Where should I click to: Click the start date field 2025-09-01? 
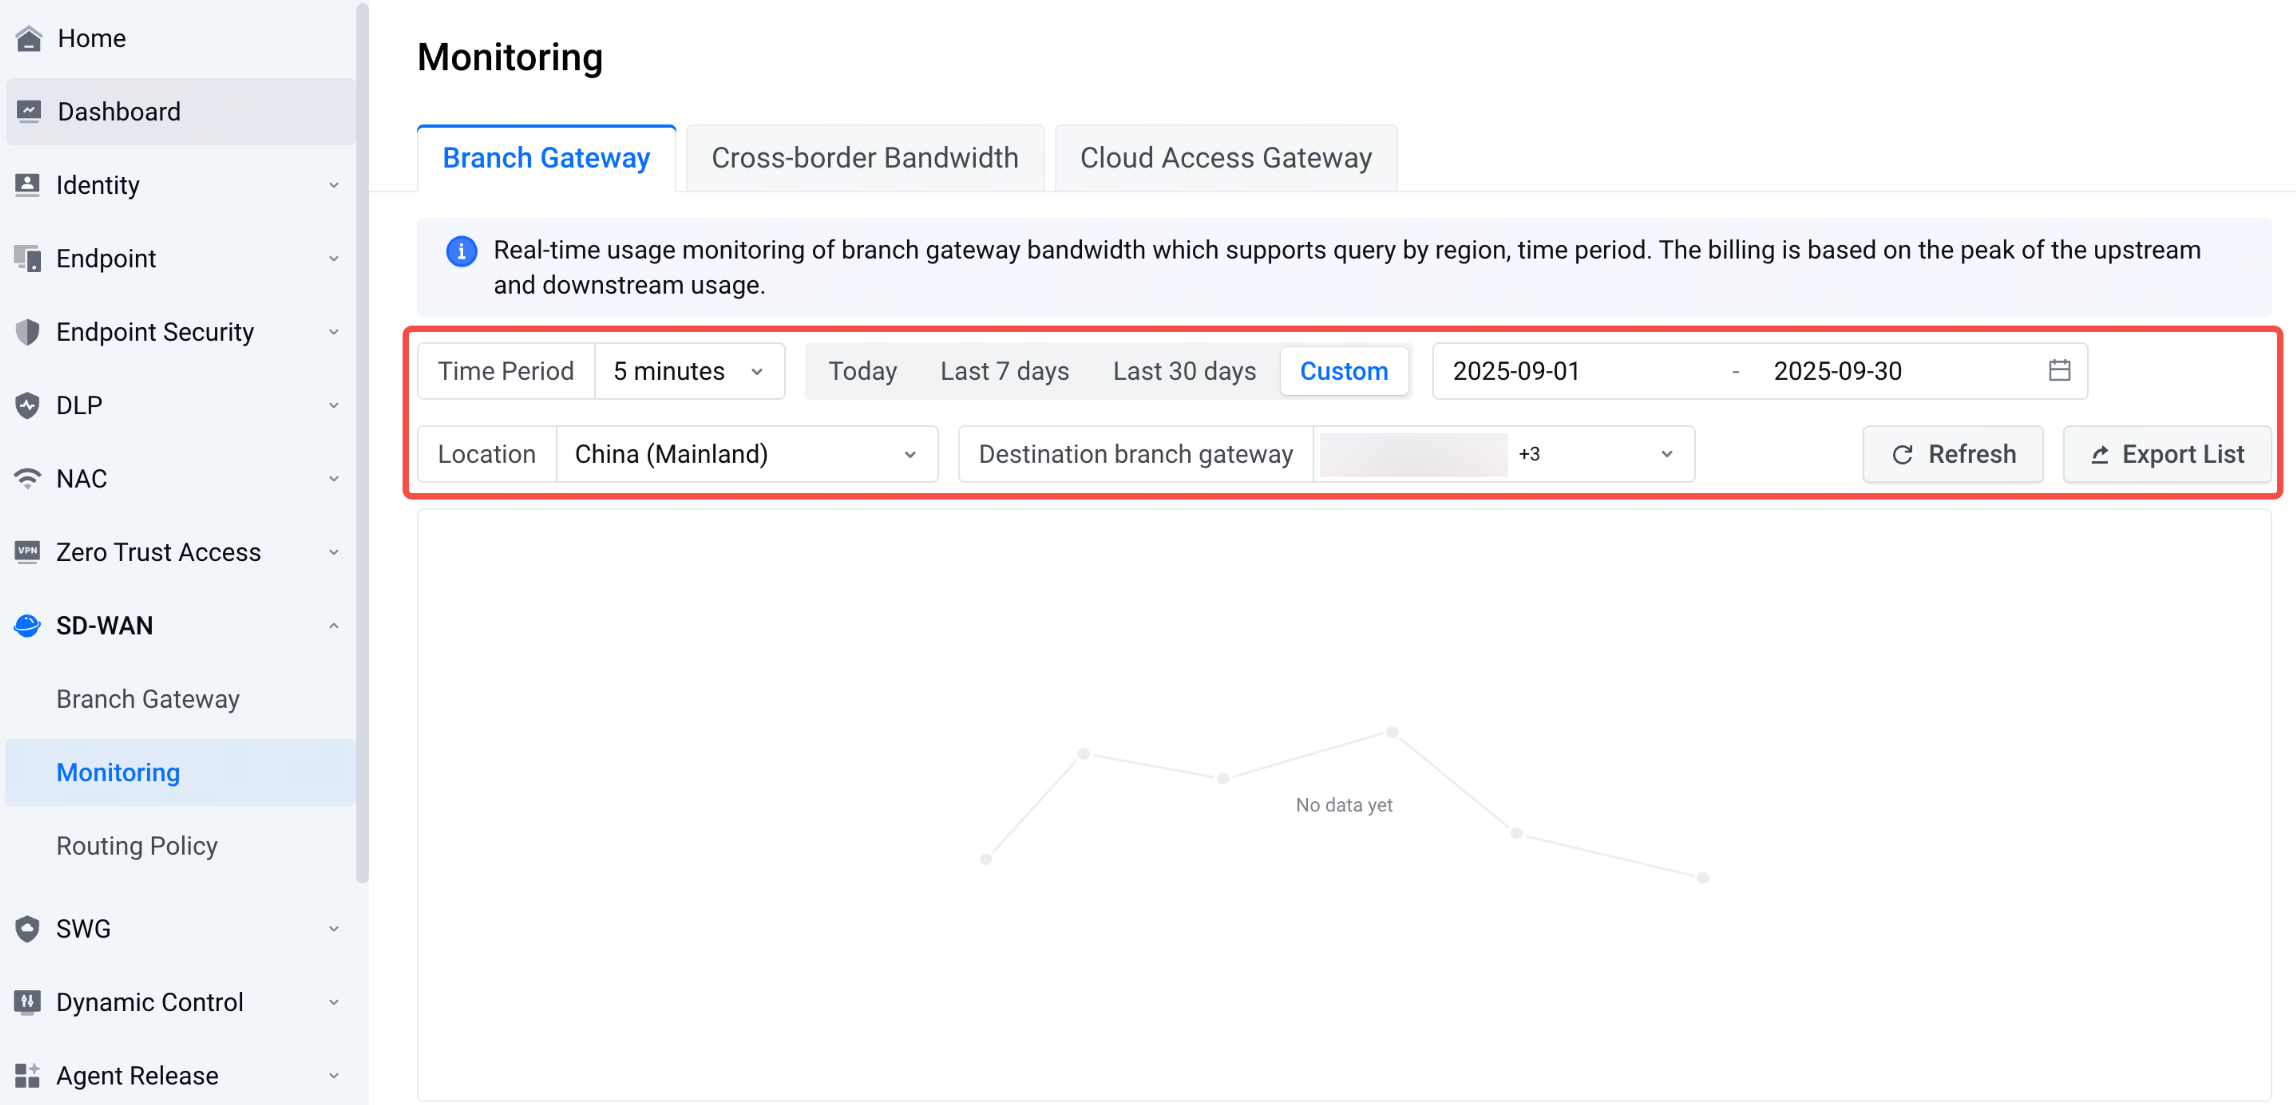[x=1516, y=371]
